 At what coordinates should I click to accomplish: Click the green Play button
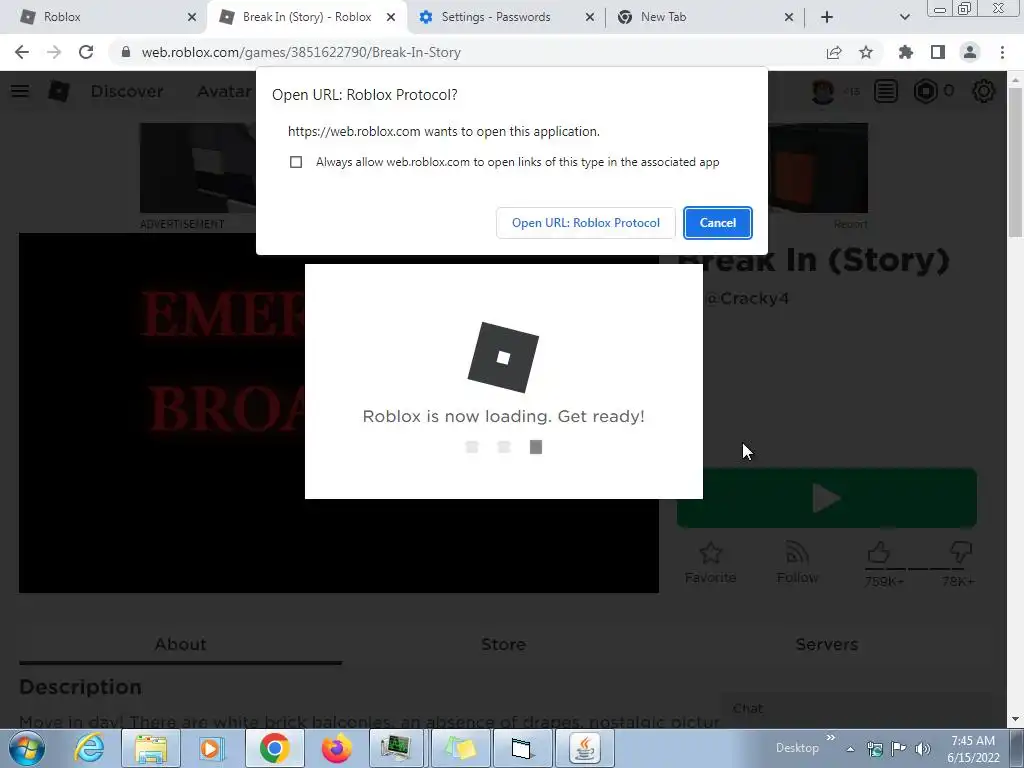point(827,498)
